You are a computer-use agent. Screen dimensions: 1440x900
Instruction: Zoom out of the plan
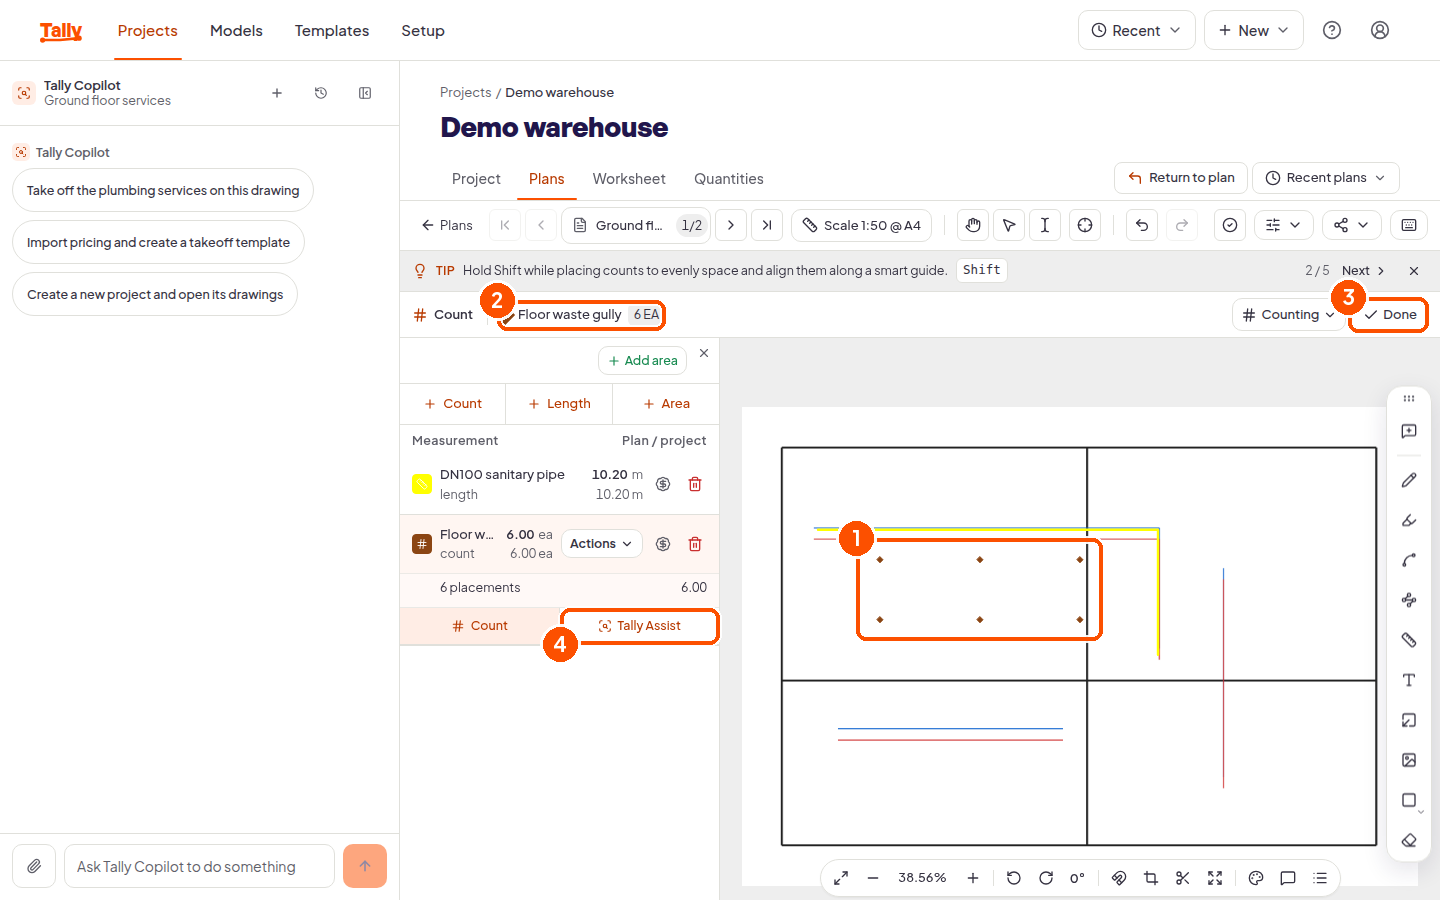873,878
